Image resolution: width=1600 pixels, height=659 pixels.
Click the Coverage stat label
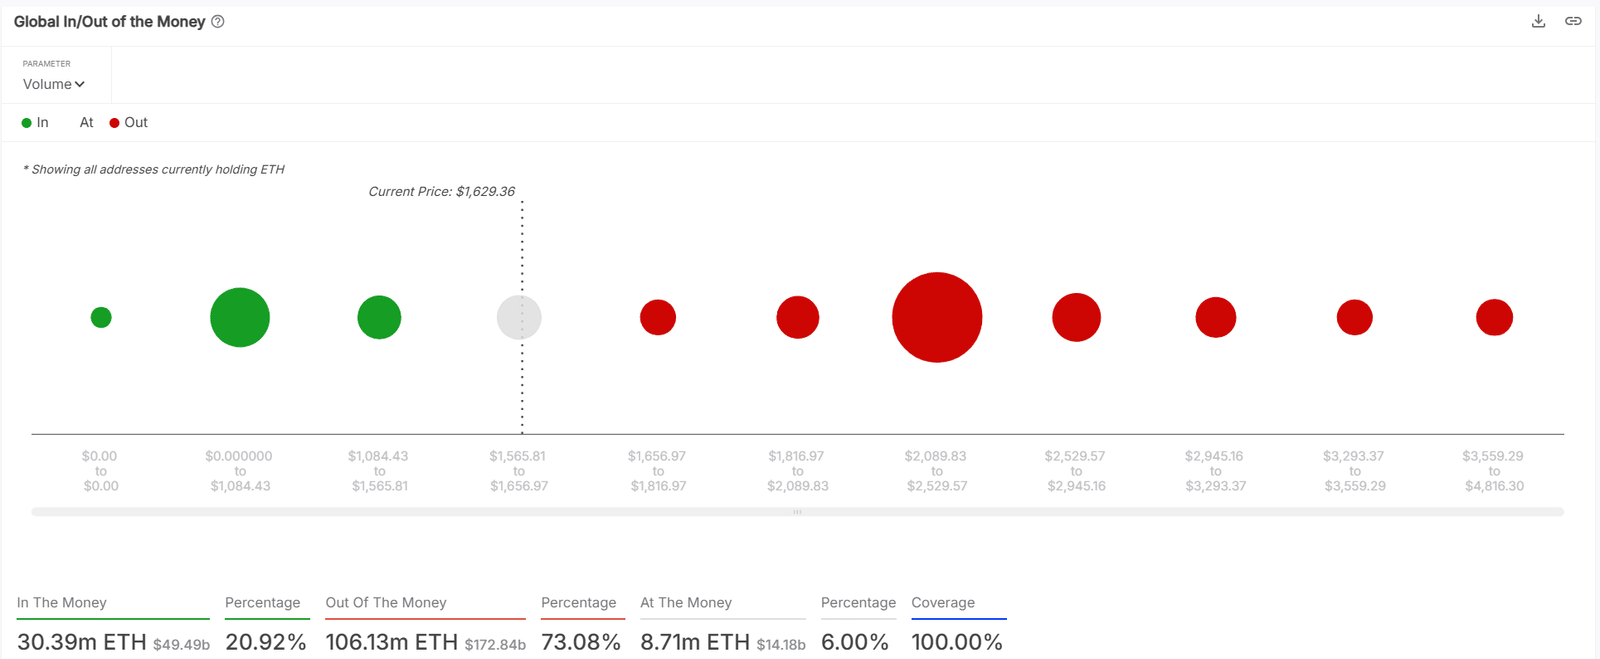click(x=943, y=603)
